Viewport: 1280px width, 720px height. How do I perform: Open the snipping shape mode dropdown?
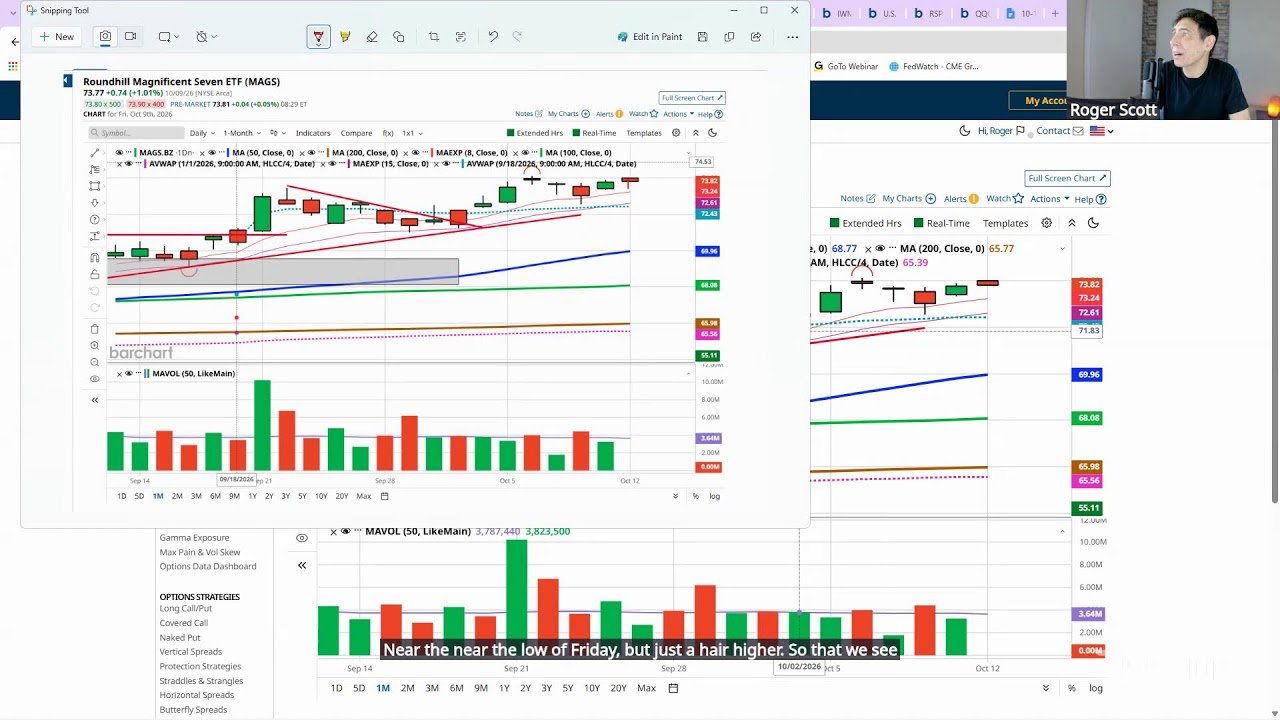point(168,37)
